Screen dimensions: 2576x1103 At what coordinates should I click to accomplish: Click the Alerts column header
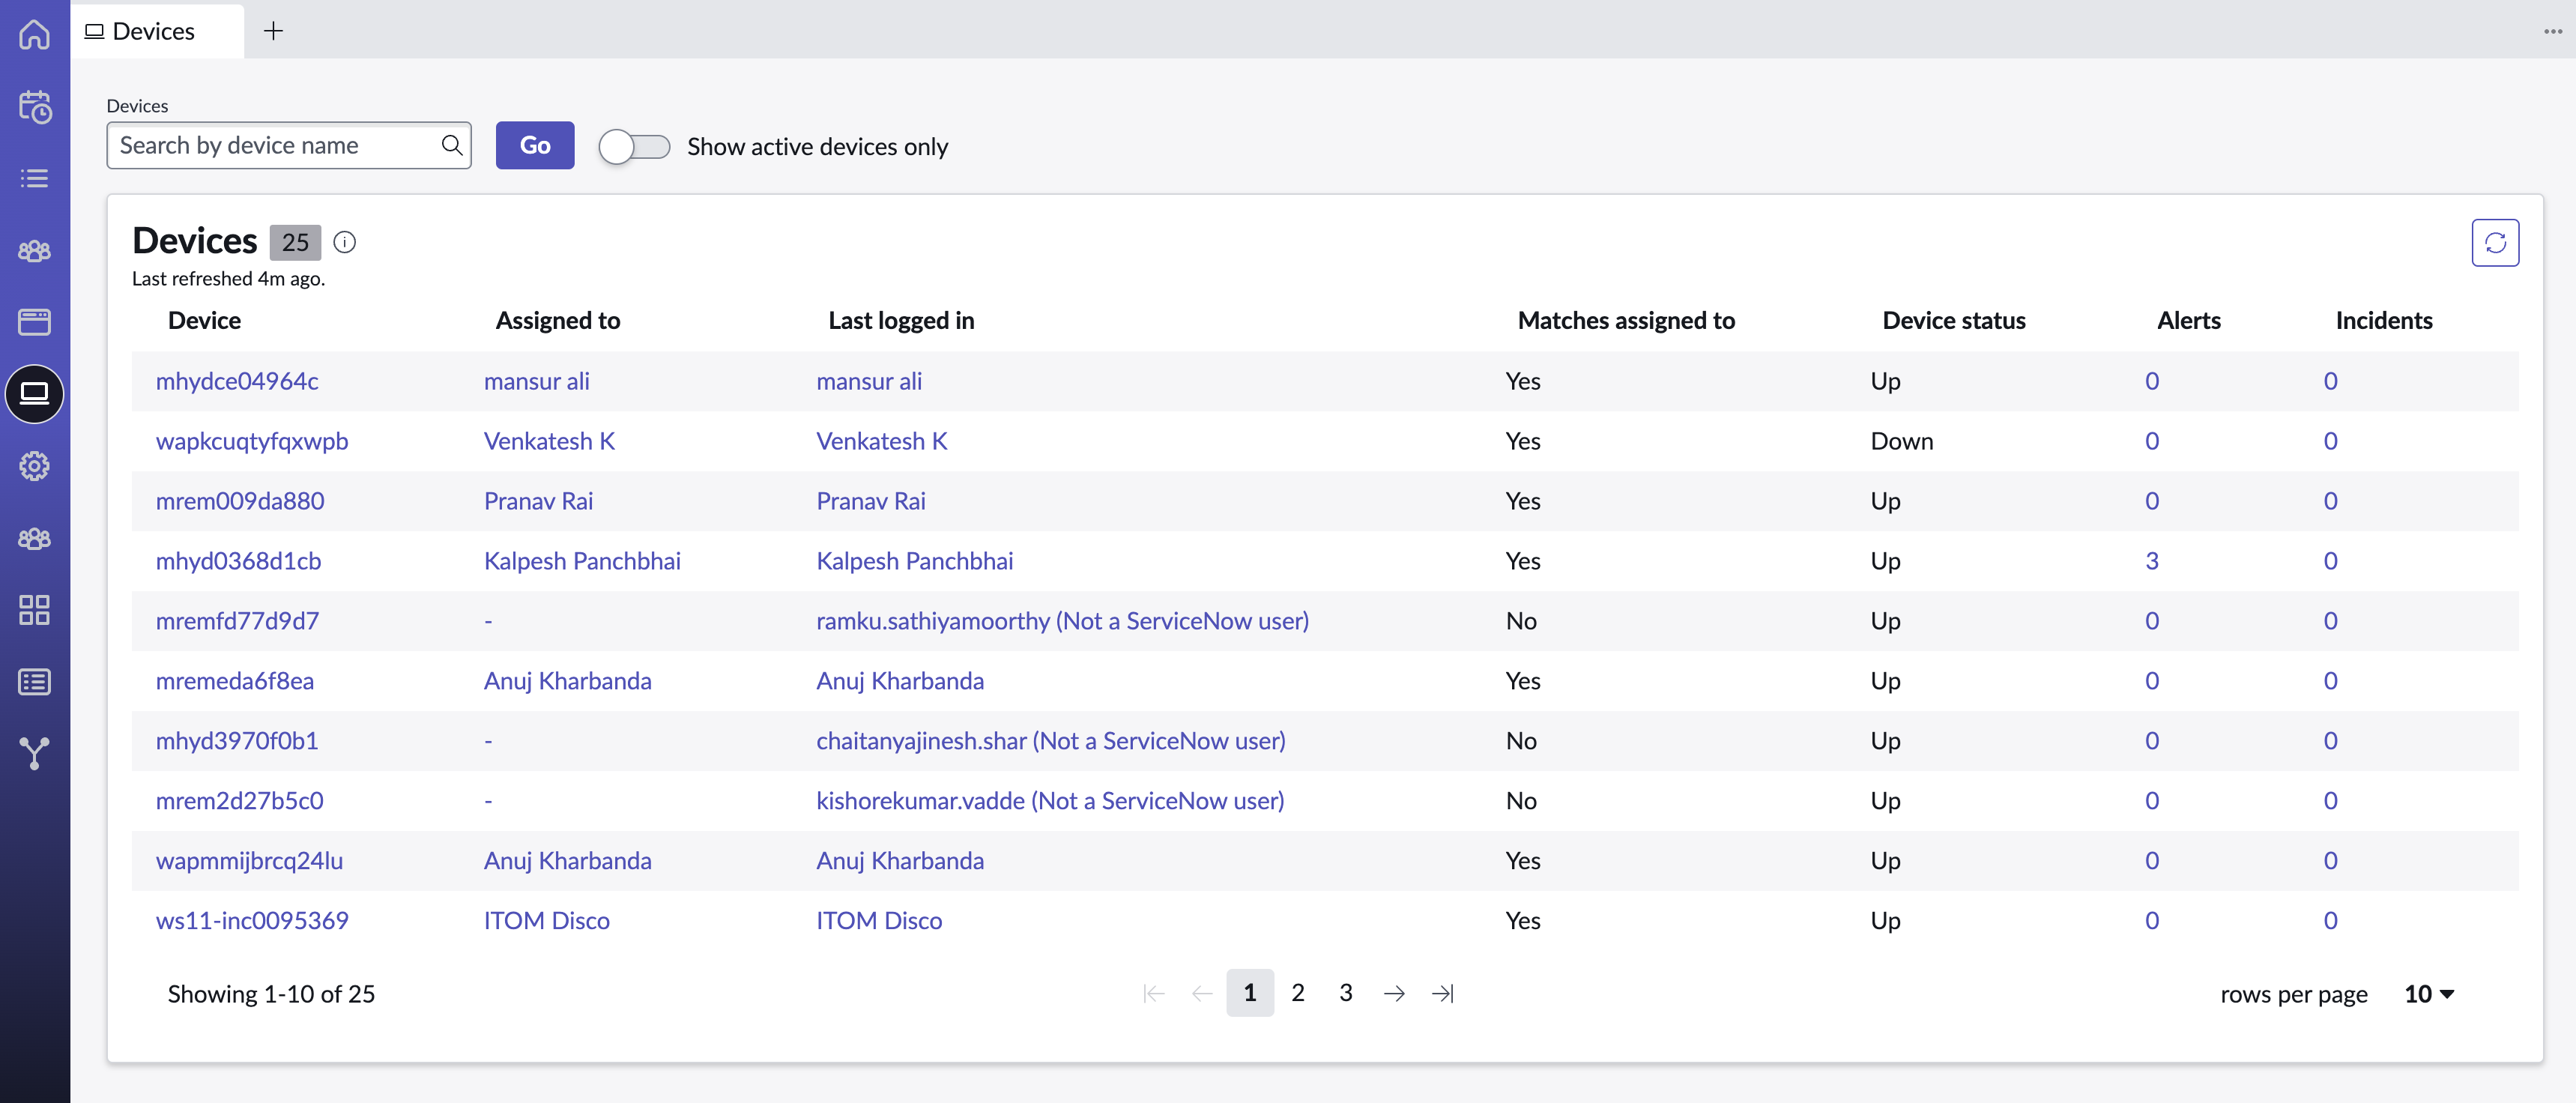pyautogui.click(x=2188, y=321)
